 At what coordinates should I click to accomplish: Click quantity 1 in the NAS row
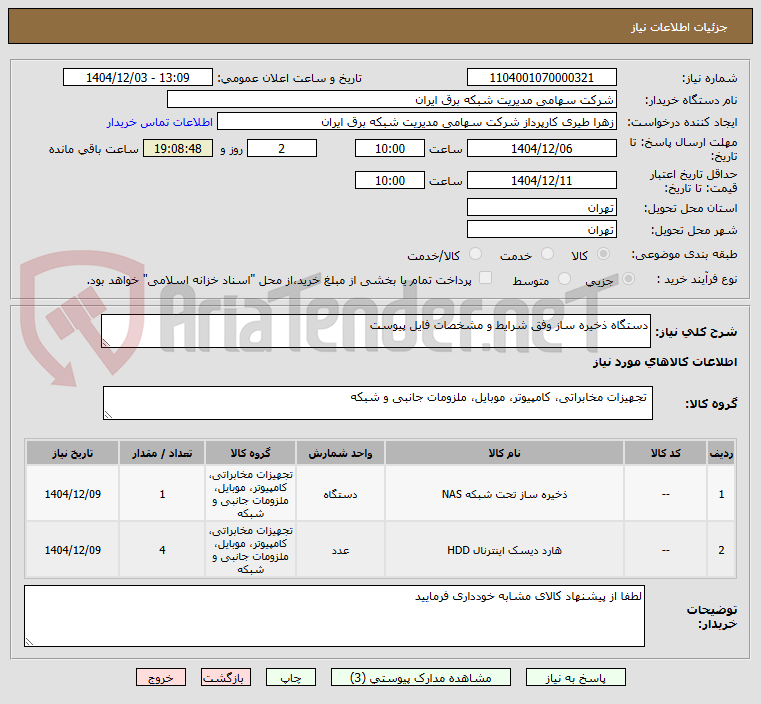click(x=162, y=494)
